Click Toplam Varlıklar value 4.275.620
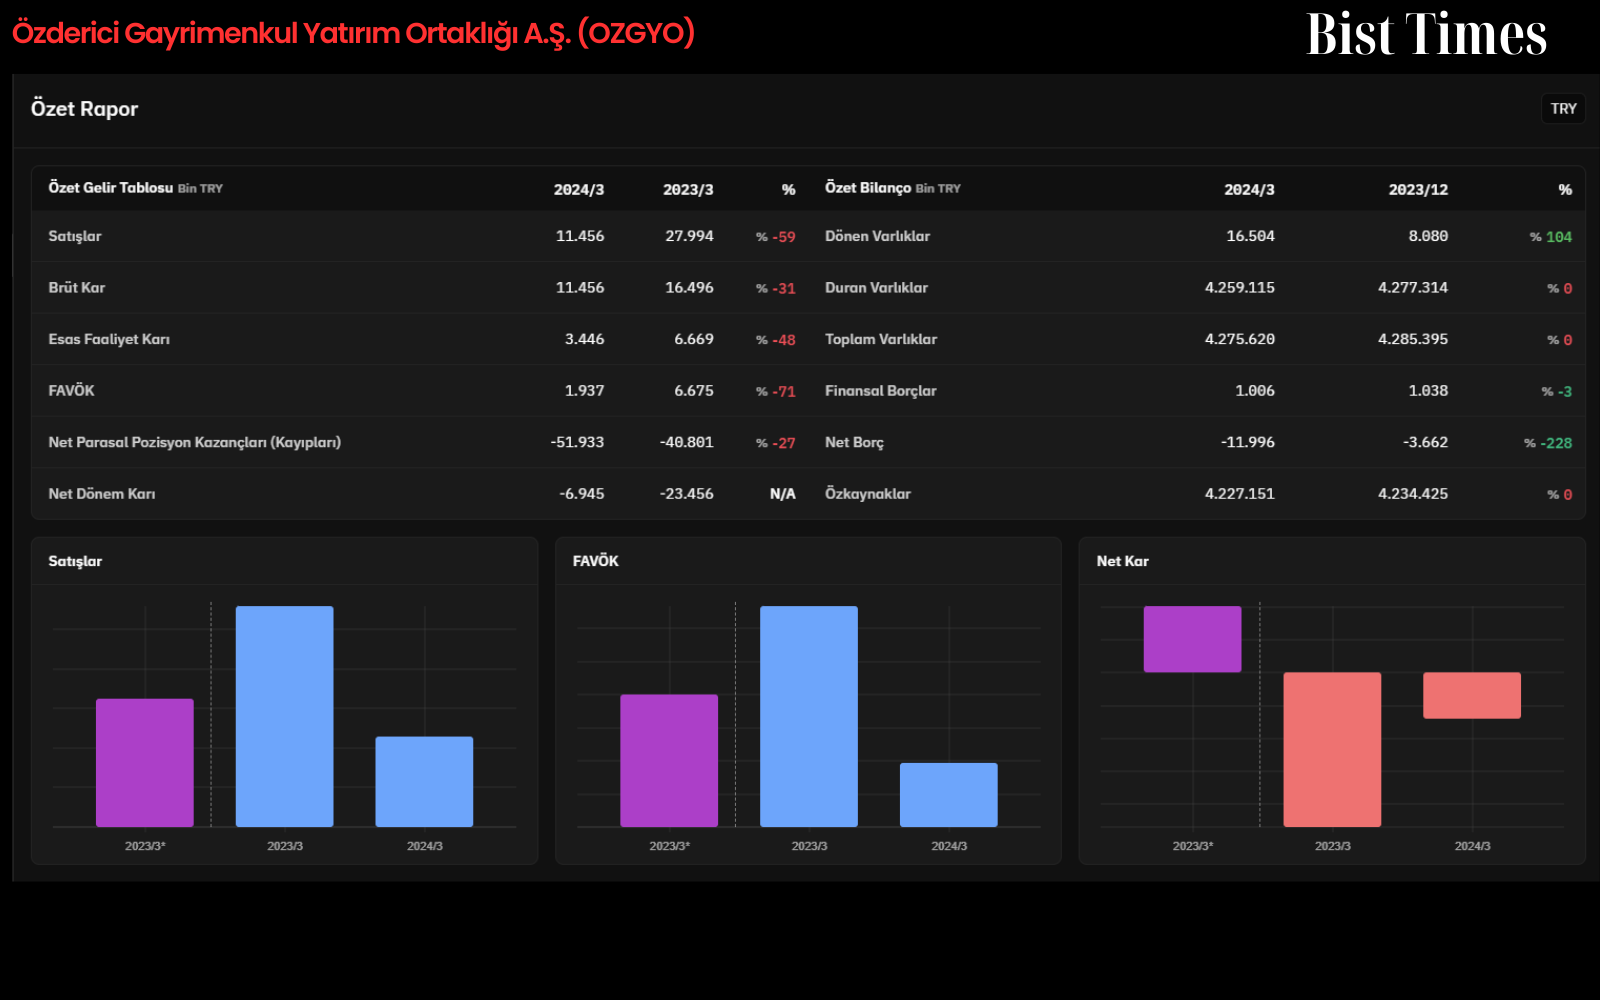 (1240, 339)
